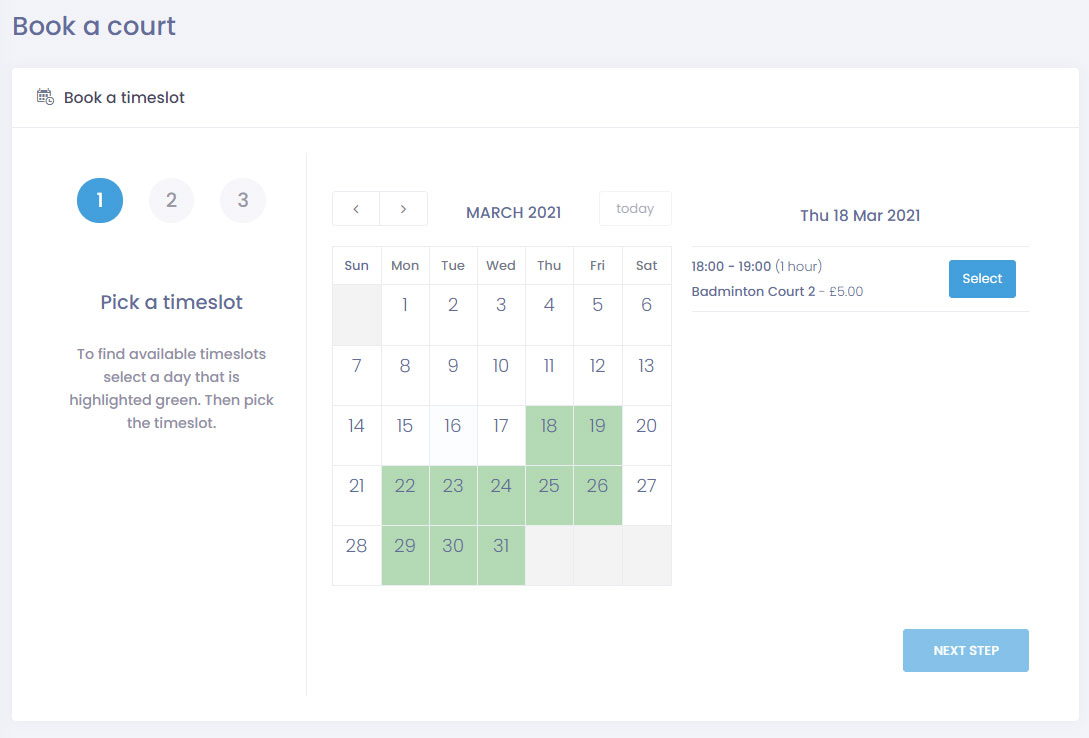Choose Friday 19 March green date
The image size is (1089, 738).
[x=597, y=435]
